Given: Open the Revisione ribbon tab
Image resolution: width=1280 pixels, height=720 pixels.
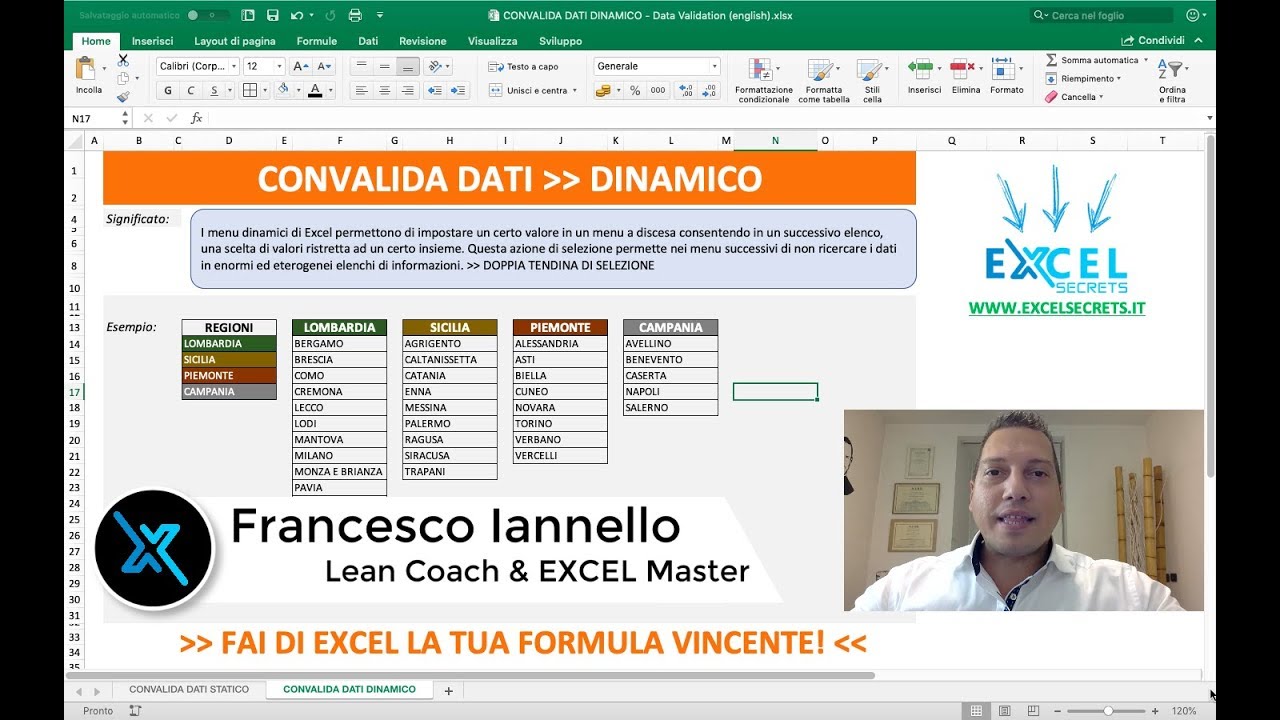Looking at the screenshot, I should (423, 41).
